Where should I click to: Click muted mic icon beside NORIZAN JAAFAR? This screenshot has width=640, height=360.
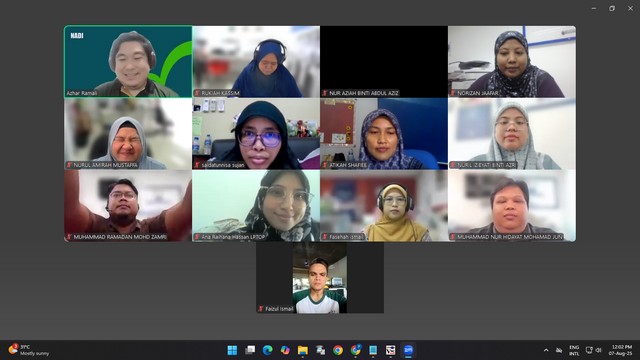453,93
